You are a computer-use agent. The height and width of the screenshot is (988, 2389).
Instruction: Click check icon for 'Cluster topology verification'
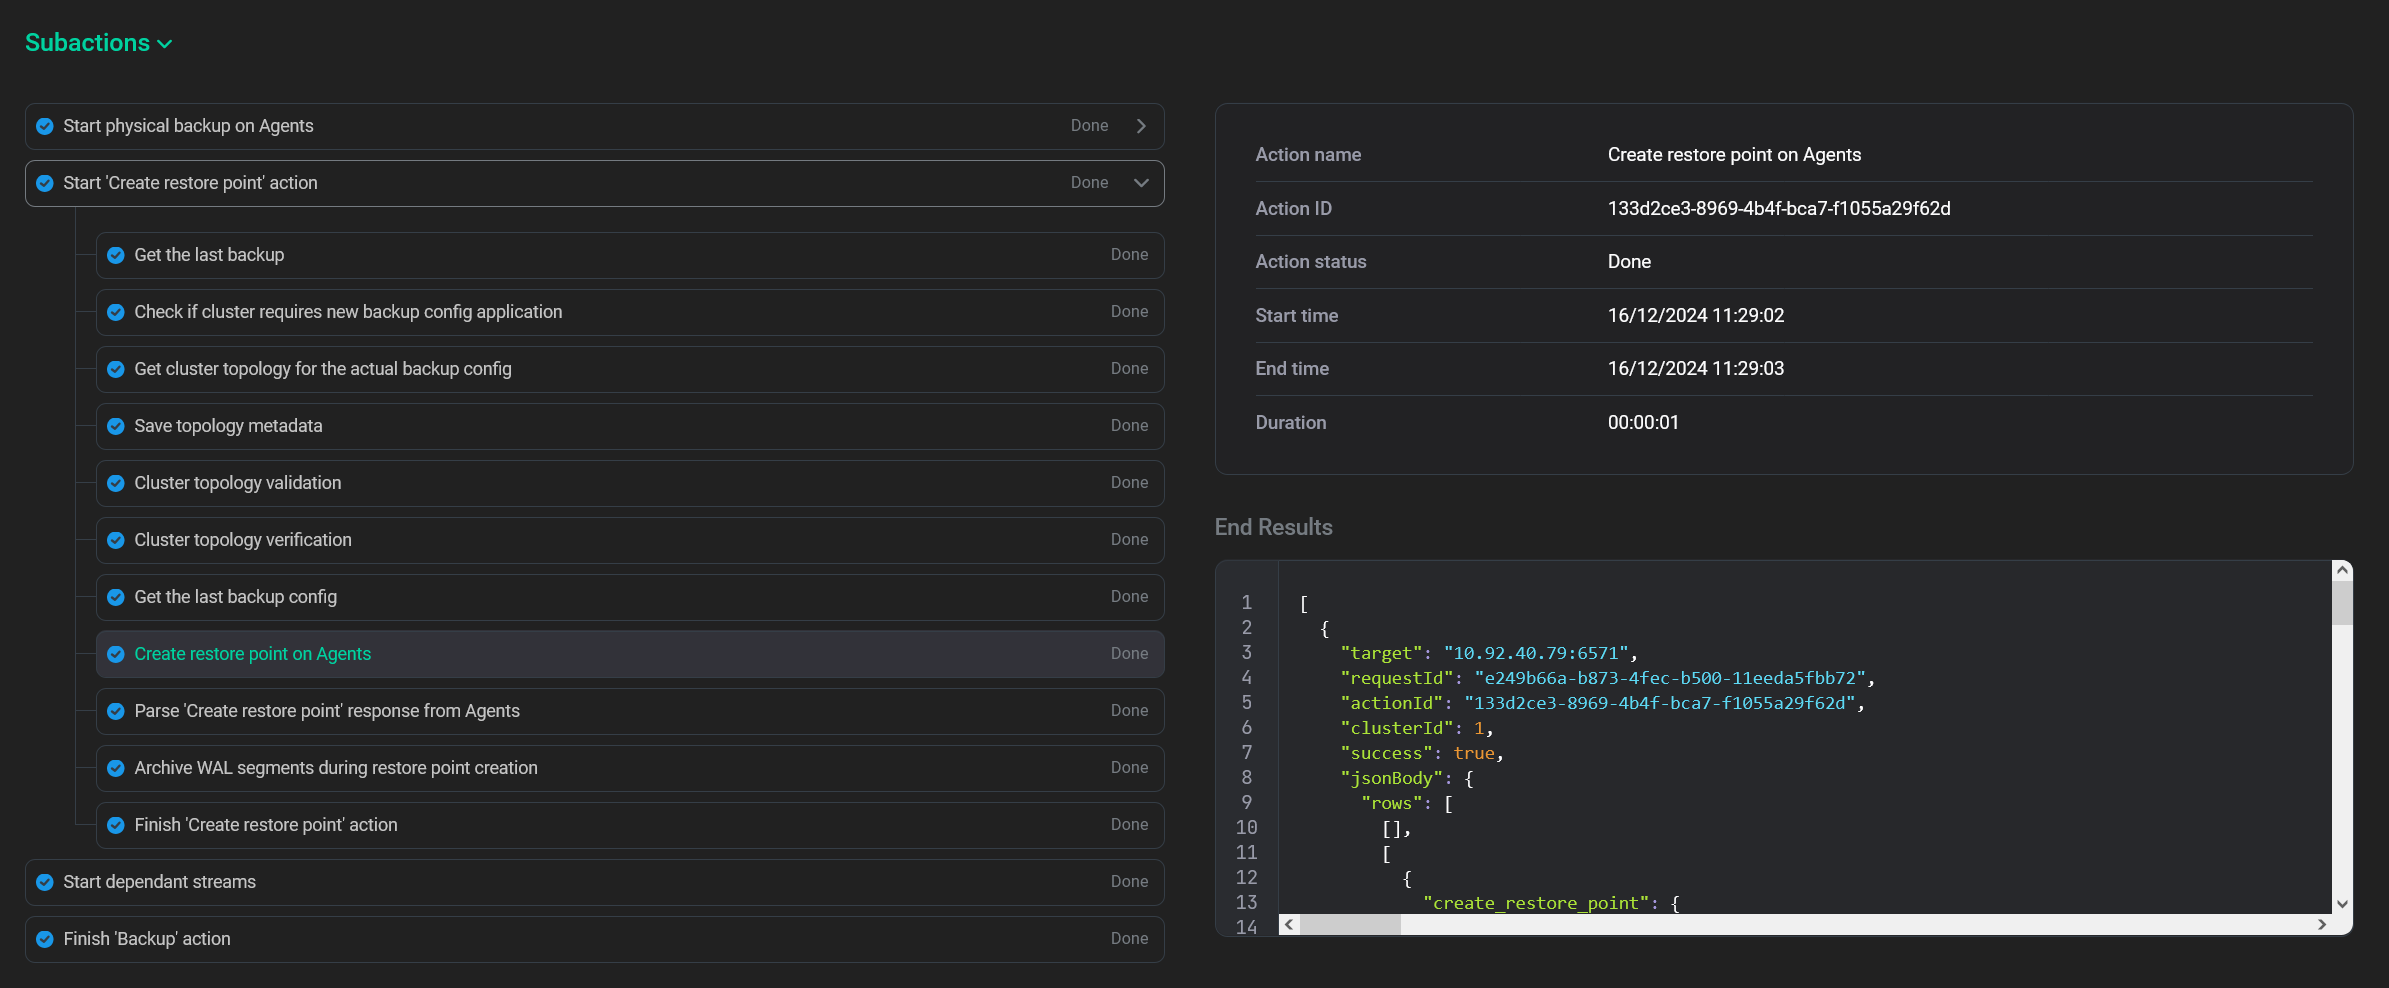click(x=116, y=540)
